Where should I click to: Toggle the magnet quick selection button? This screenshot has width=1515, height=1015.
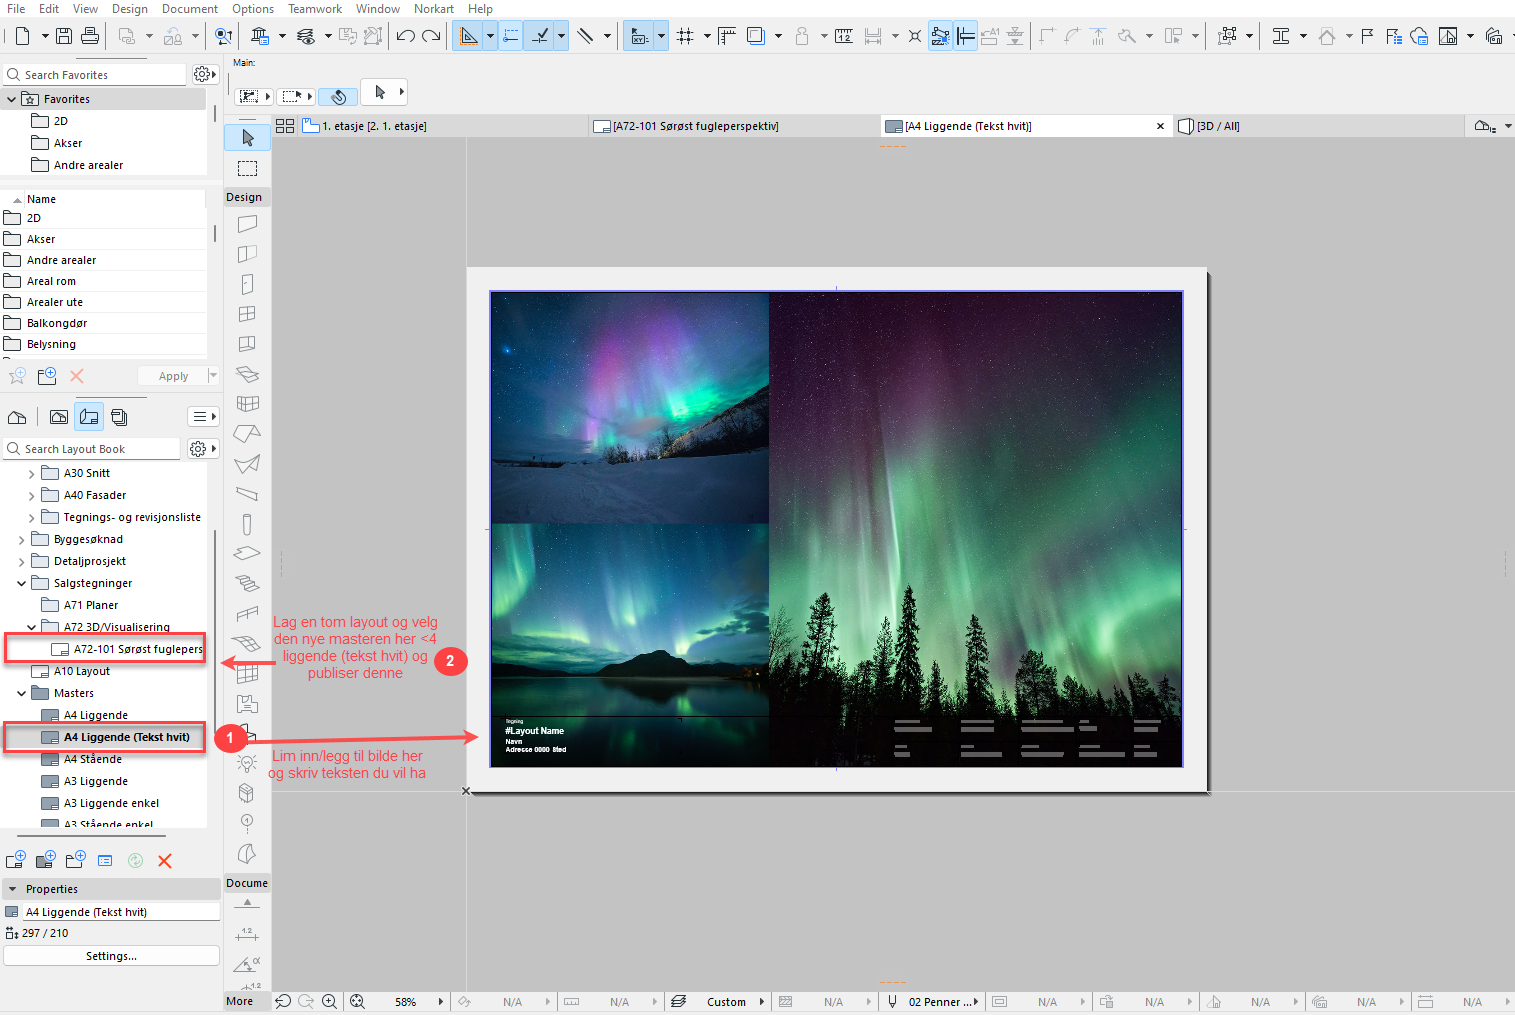click(339, 96)
